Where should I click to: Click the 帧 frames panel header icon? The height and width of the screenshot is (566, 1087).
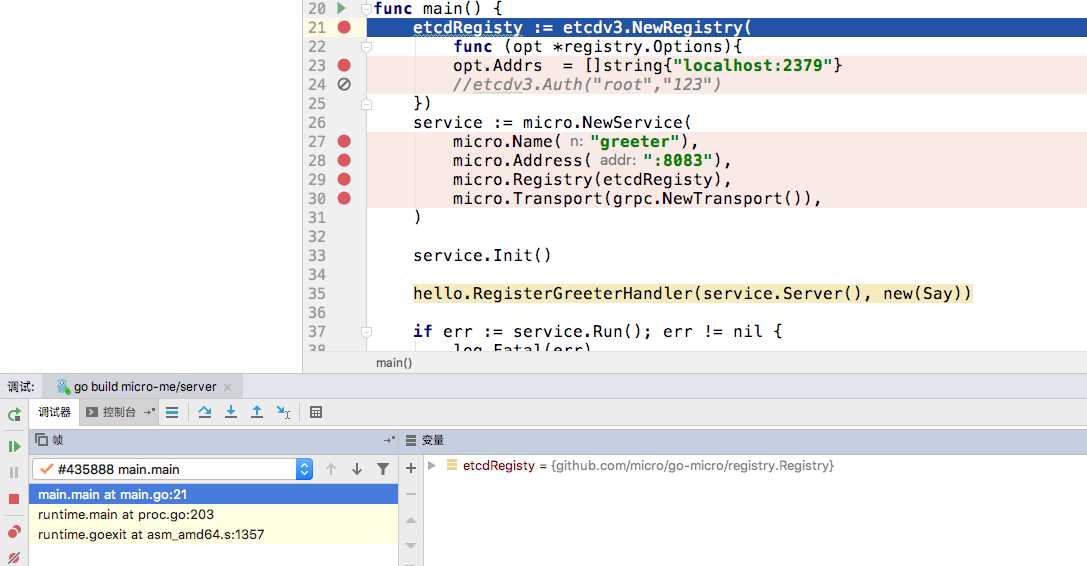42,440
